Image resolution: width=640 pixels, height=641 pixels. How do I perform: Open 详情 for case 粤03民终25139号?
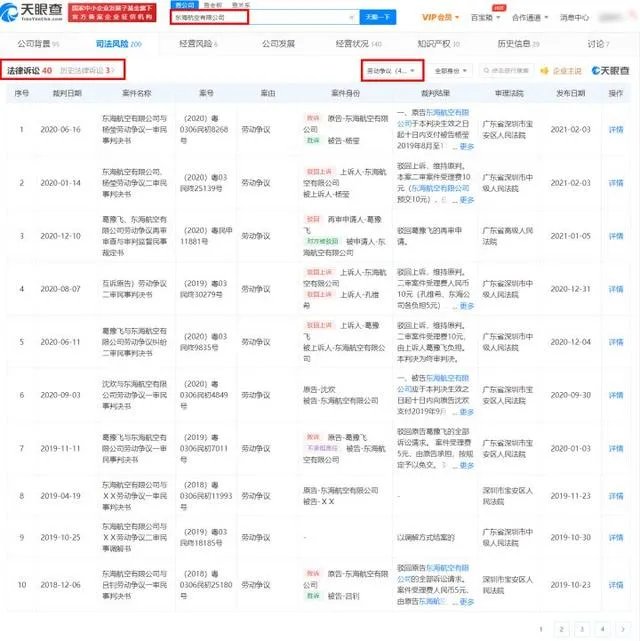[616, 183]
